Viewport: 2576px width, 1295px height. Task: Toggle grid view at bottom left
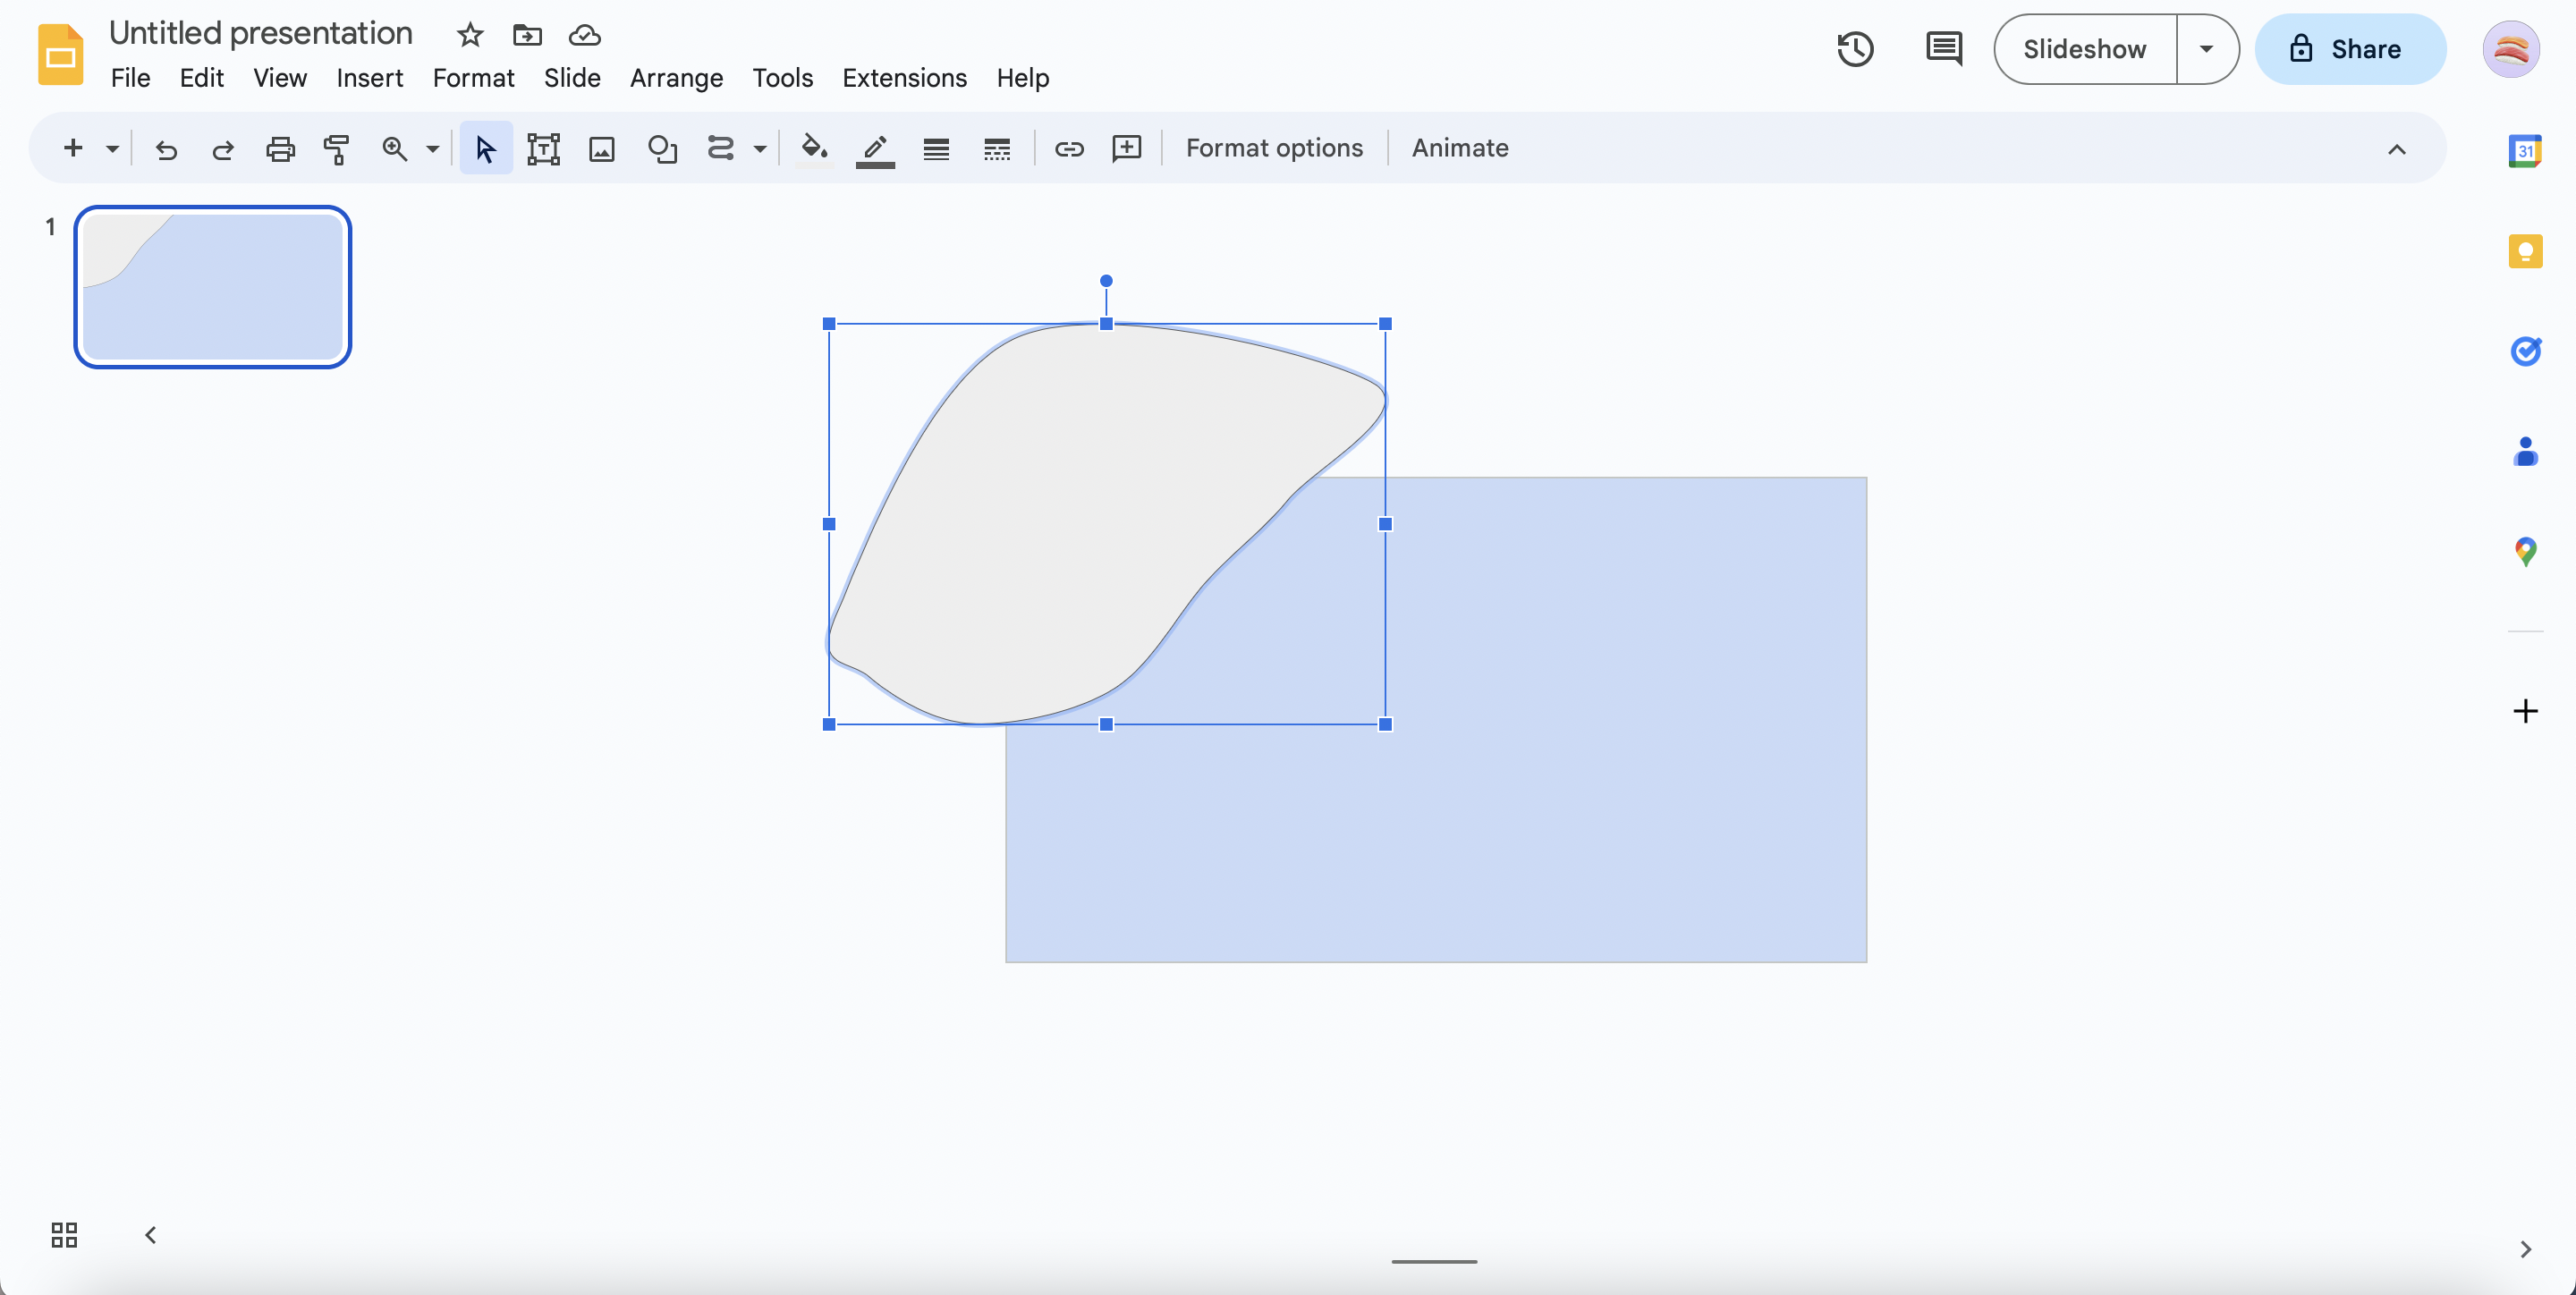click(64, 1234)
